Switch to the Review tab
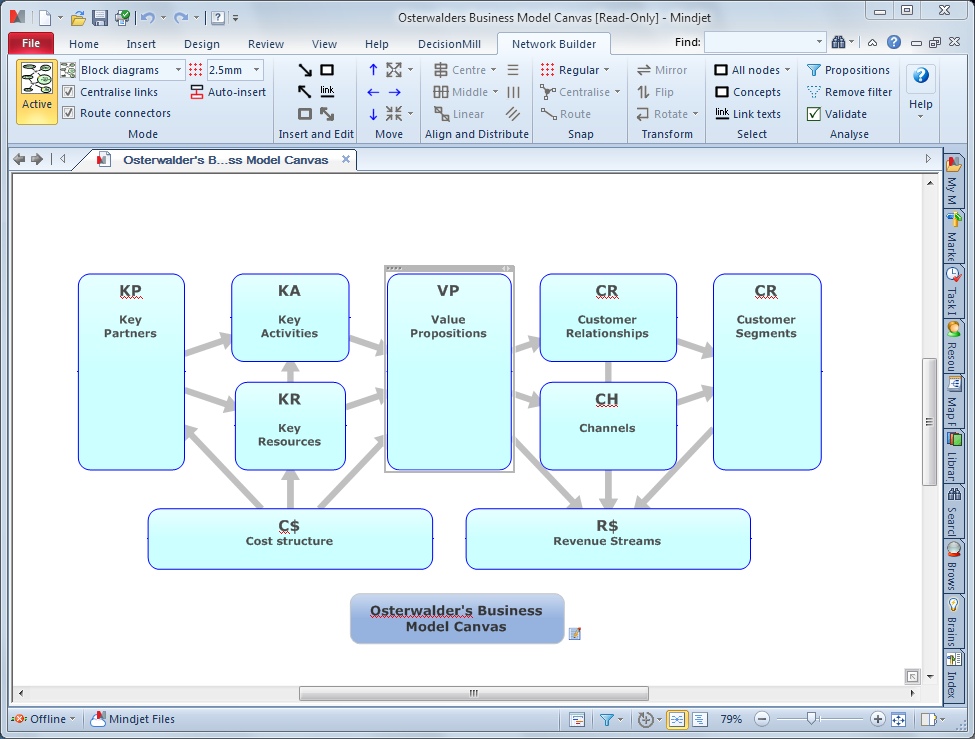975x739 pixels. click(x=266, y=44)
